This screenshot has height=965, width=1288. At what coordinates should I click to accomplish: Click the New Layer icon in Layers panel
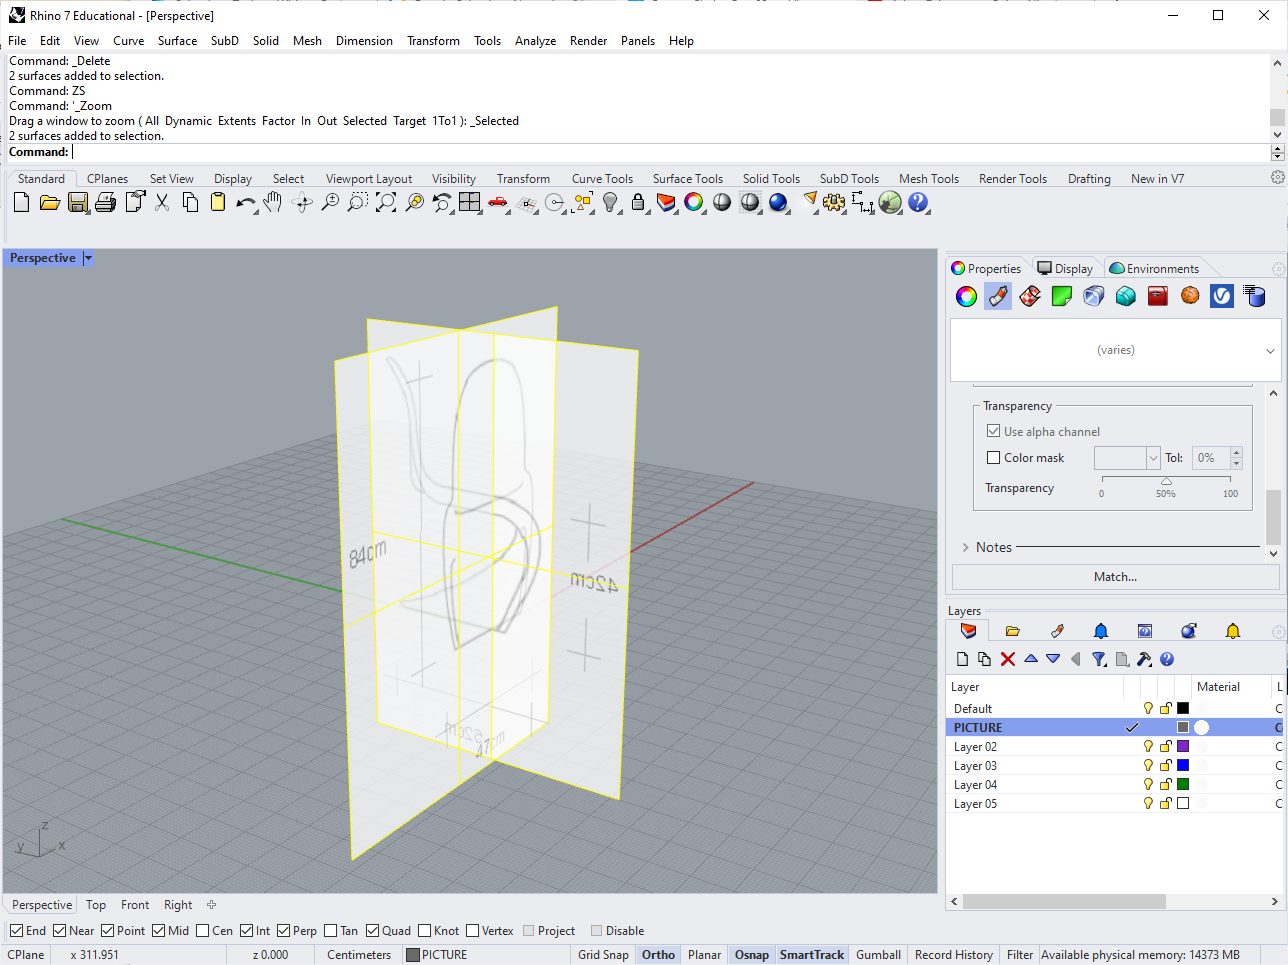pyautogui.click(x=962, y=659)
